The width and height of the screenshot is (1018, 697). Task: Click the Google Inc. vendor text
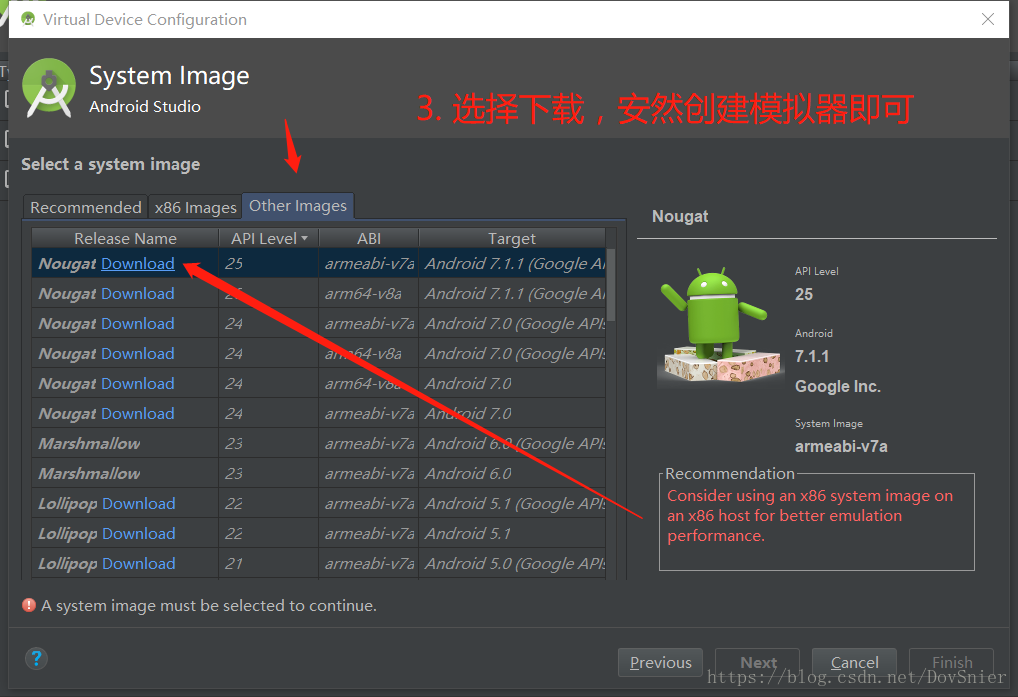coord(838,387)
